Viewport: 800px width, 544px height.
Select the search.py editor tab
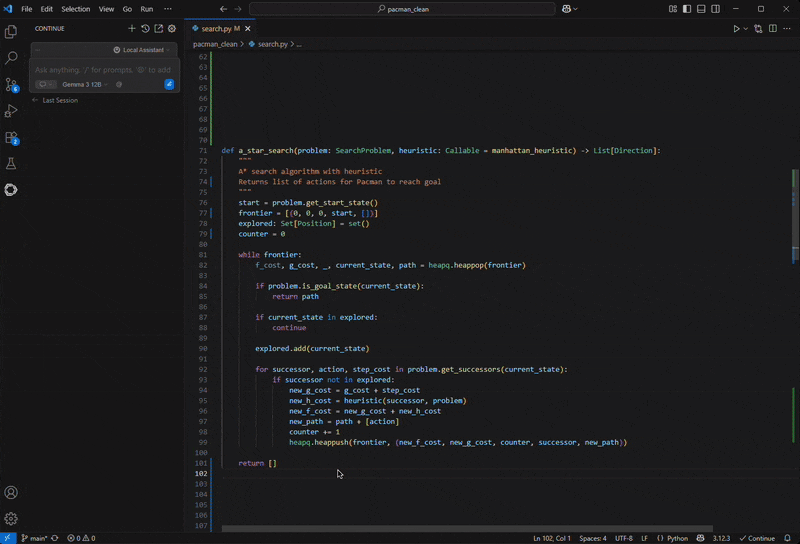(216, 29)
